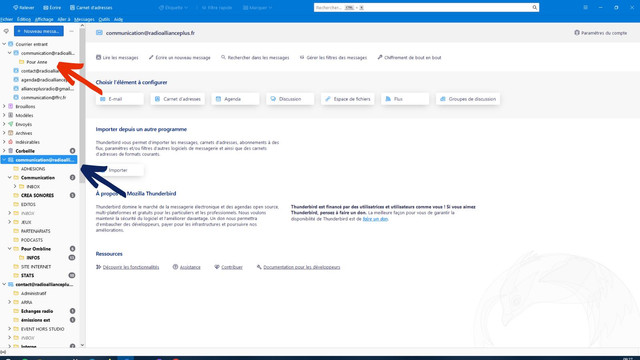Select the EDITOS folder

pos(28,204)
